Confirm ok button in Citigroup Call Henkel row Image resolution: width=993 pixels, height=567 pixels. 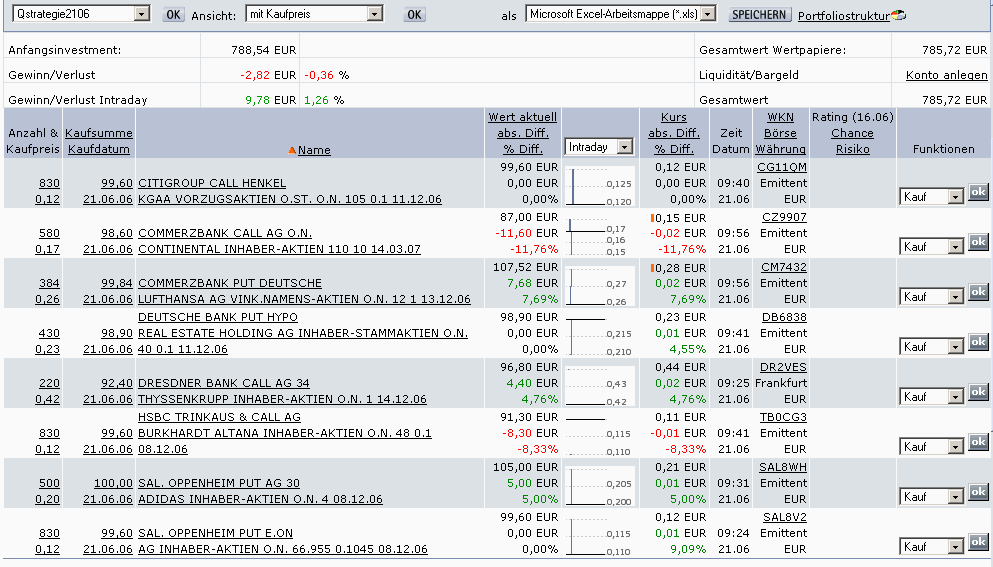978,192
